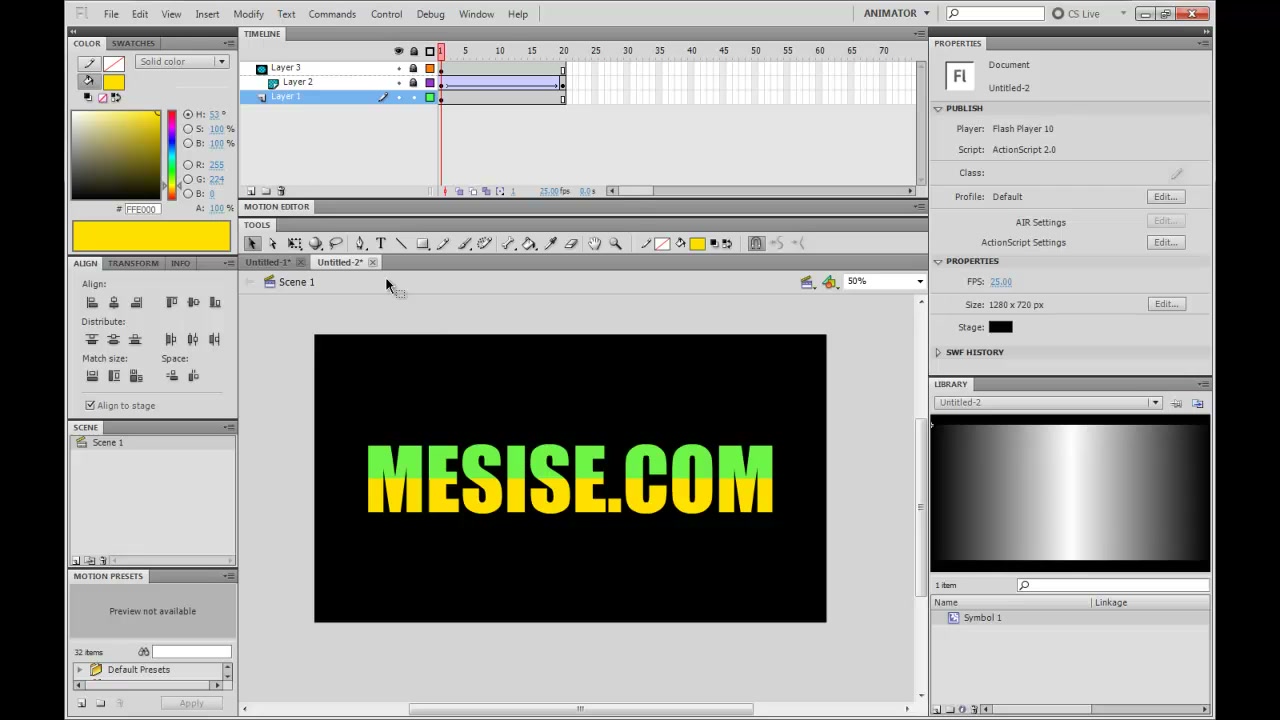1280x720 pixels.
Task: Toggle the Align to stage checkbox
Action: [x=90, y=405]
